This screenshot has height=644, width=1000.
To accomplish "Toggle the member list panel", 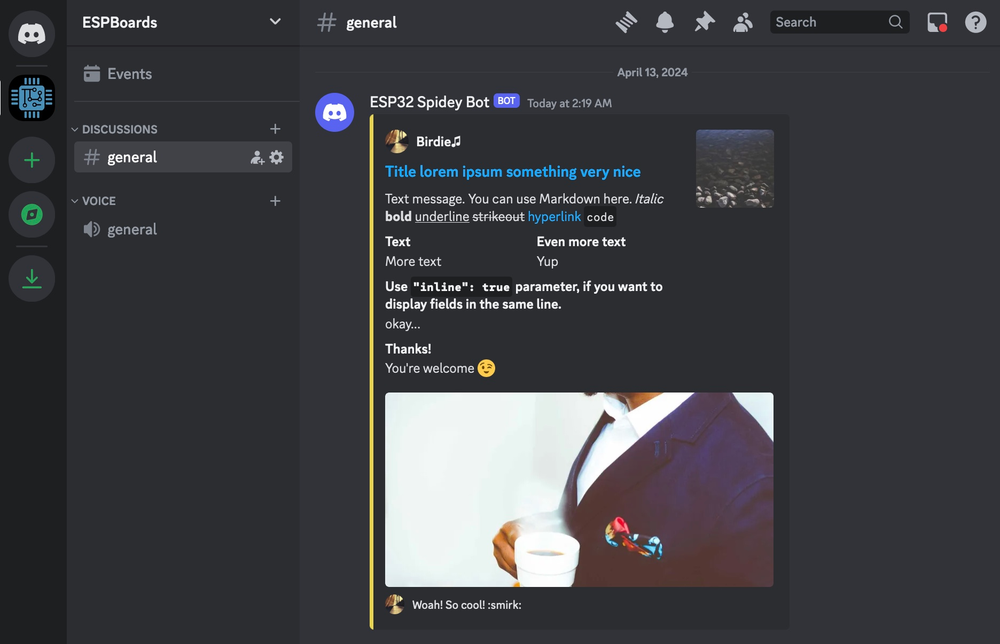I will [x=743, y=22].
